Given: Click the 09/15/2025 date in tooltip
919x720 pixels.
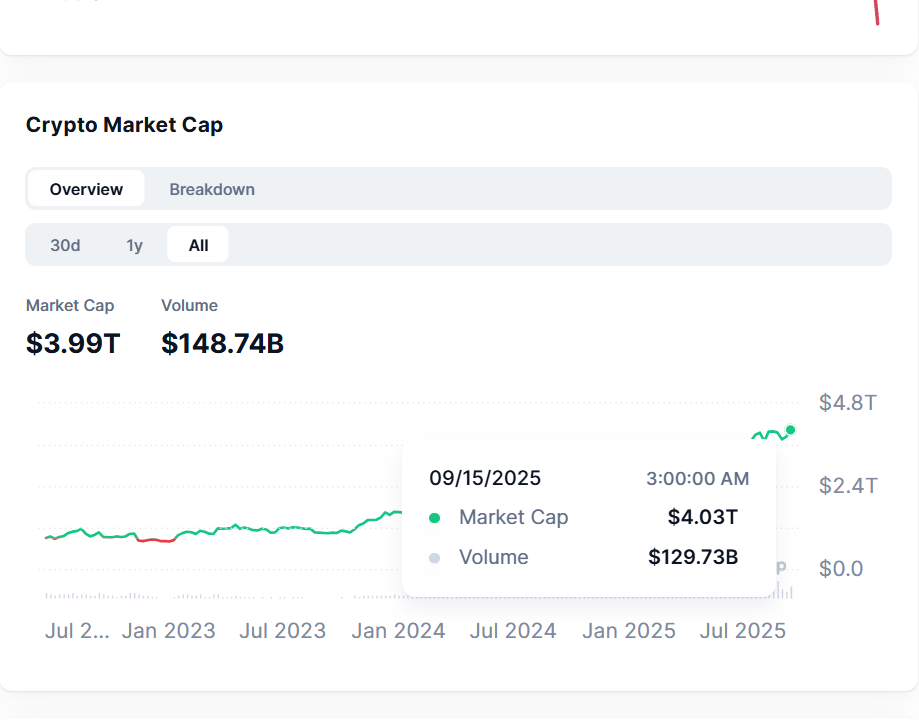Looking at the screenshot, I should pyautogui.click(x=485, y=478).
